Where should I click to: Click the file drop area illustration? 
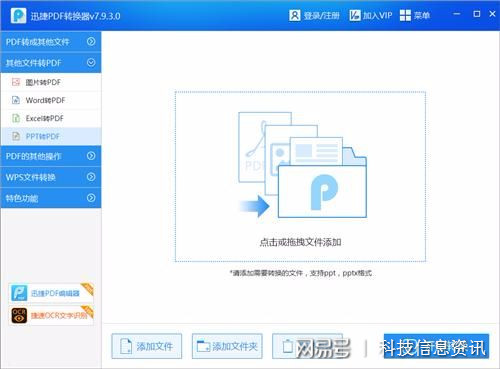pyautogui.click(x=302, y=165)
